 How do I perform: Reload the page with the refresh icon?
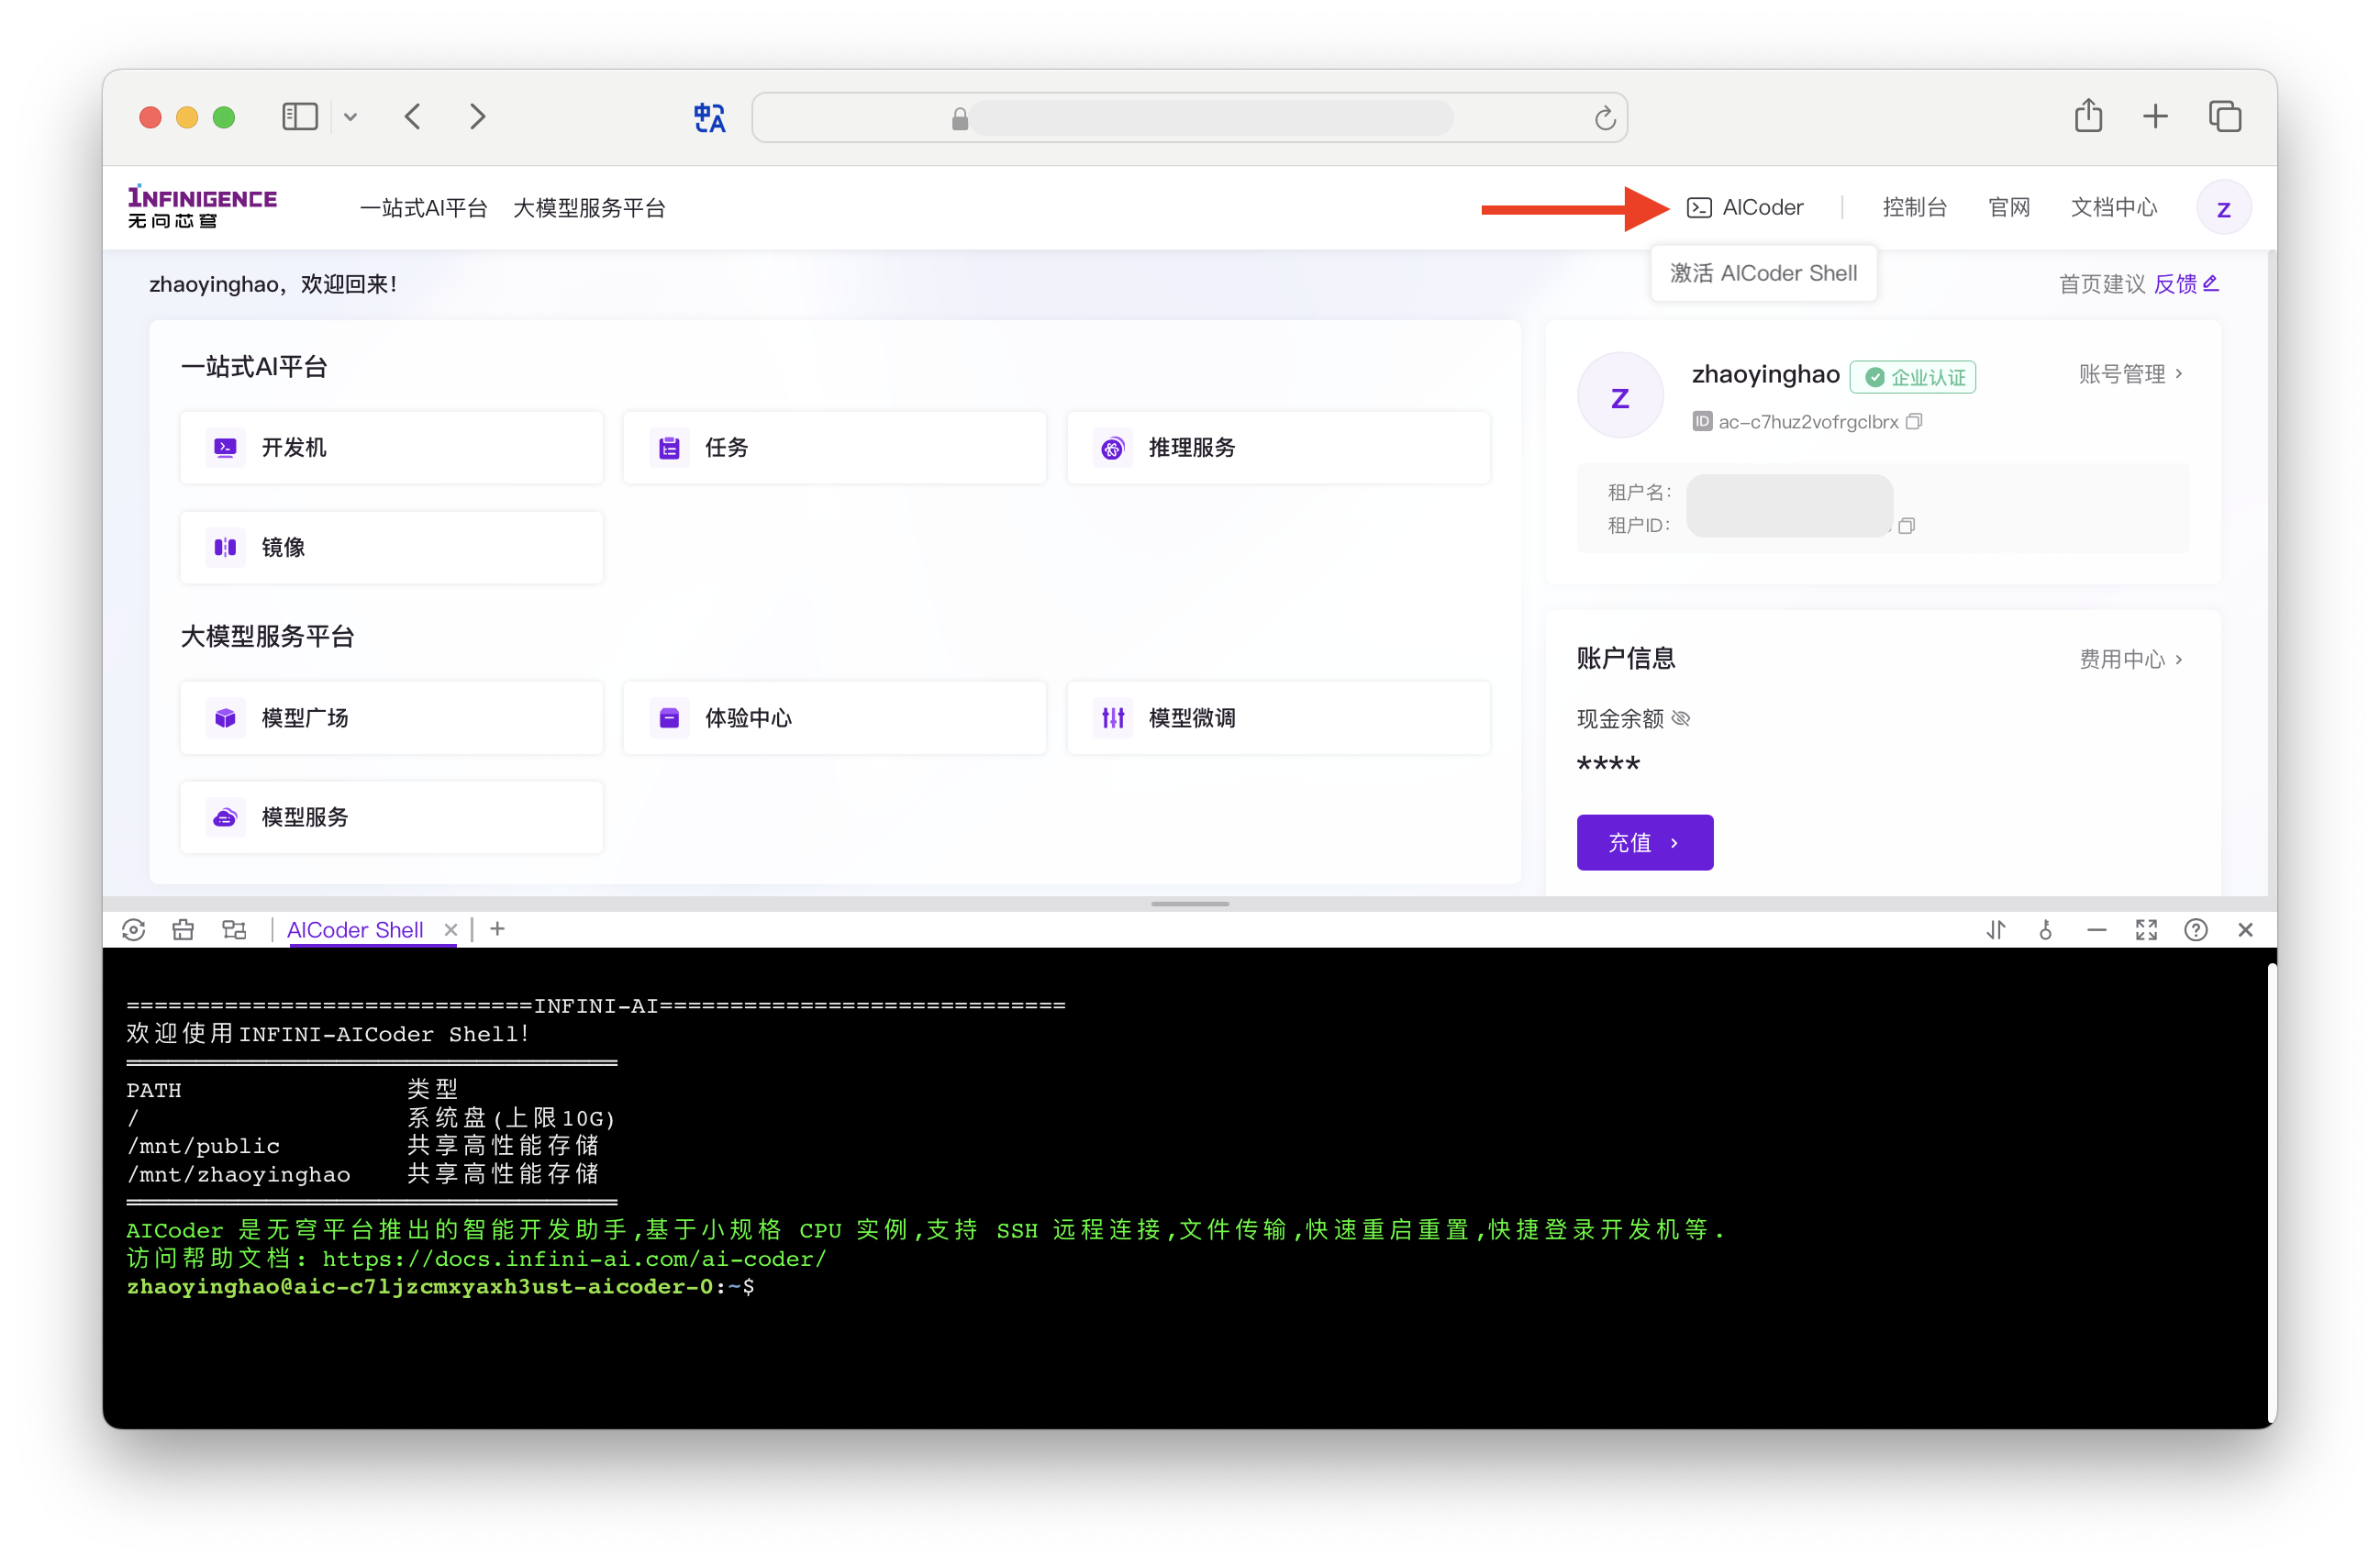pos(1604,119)
